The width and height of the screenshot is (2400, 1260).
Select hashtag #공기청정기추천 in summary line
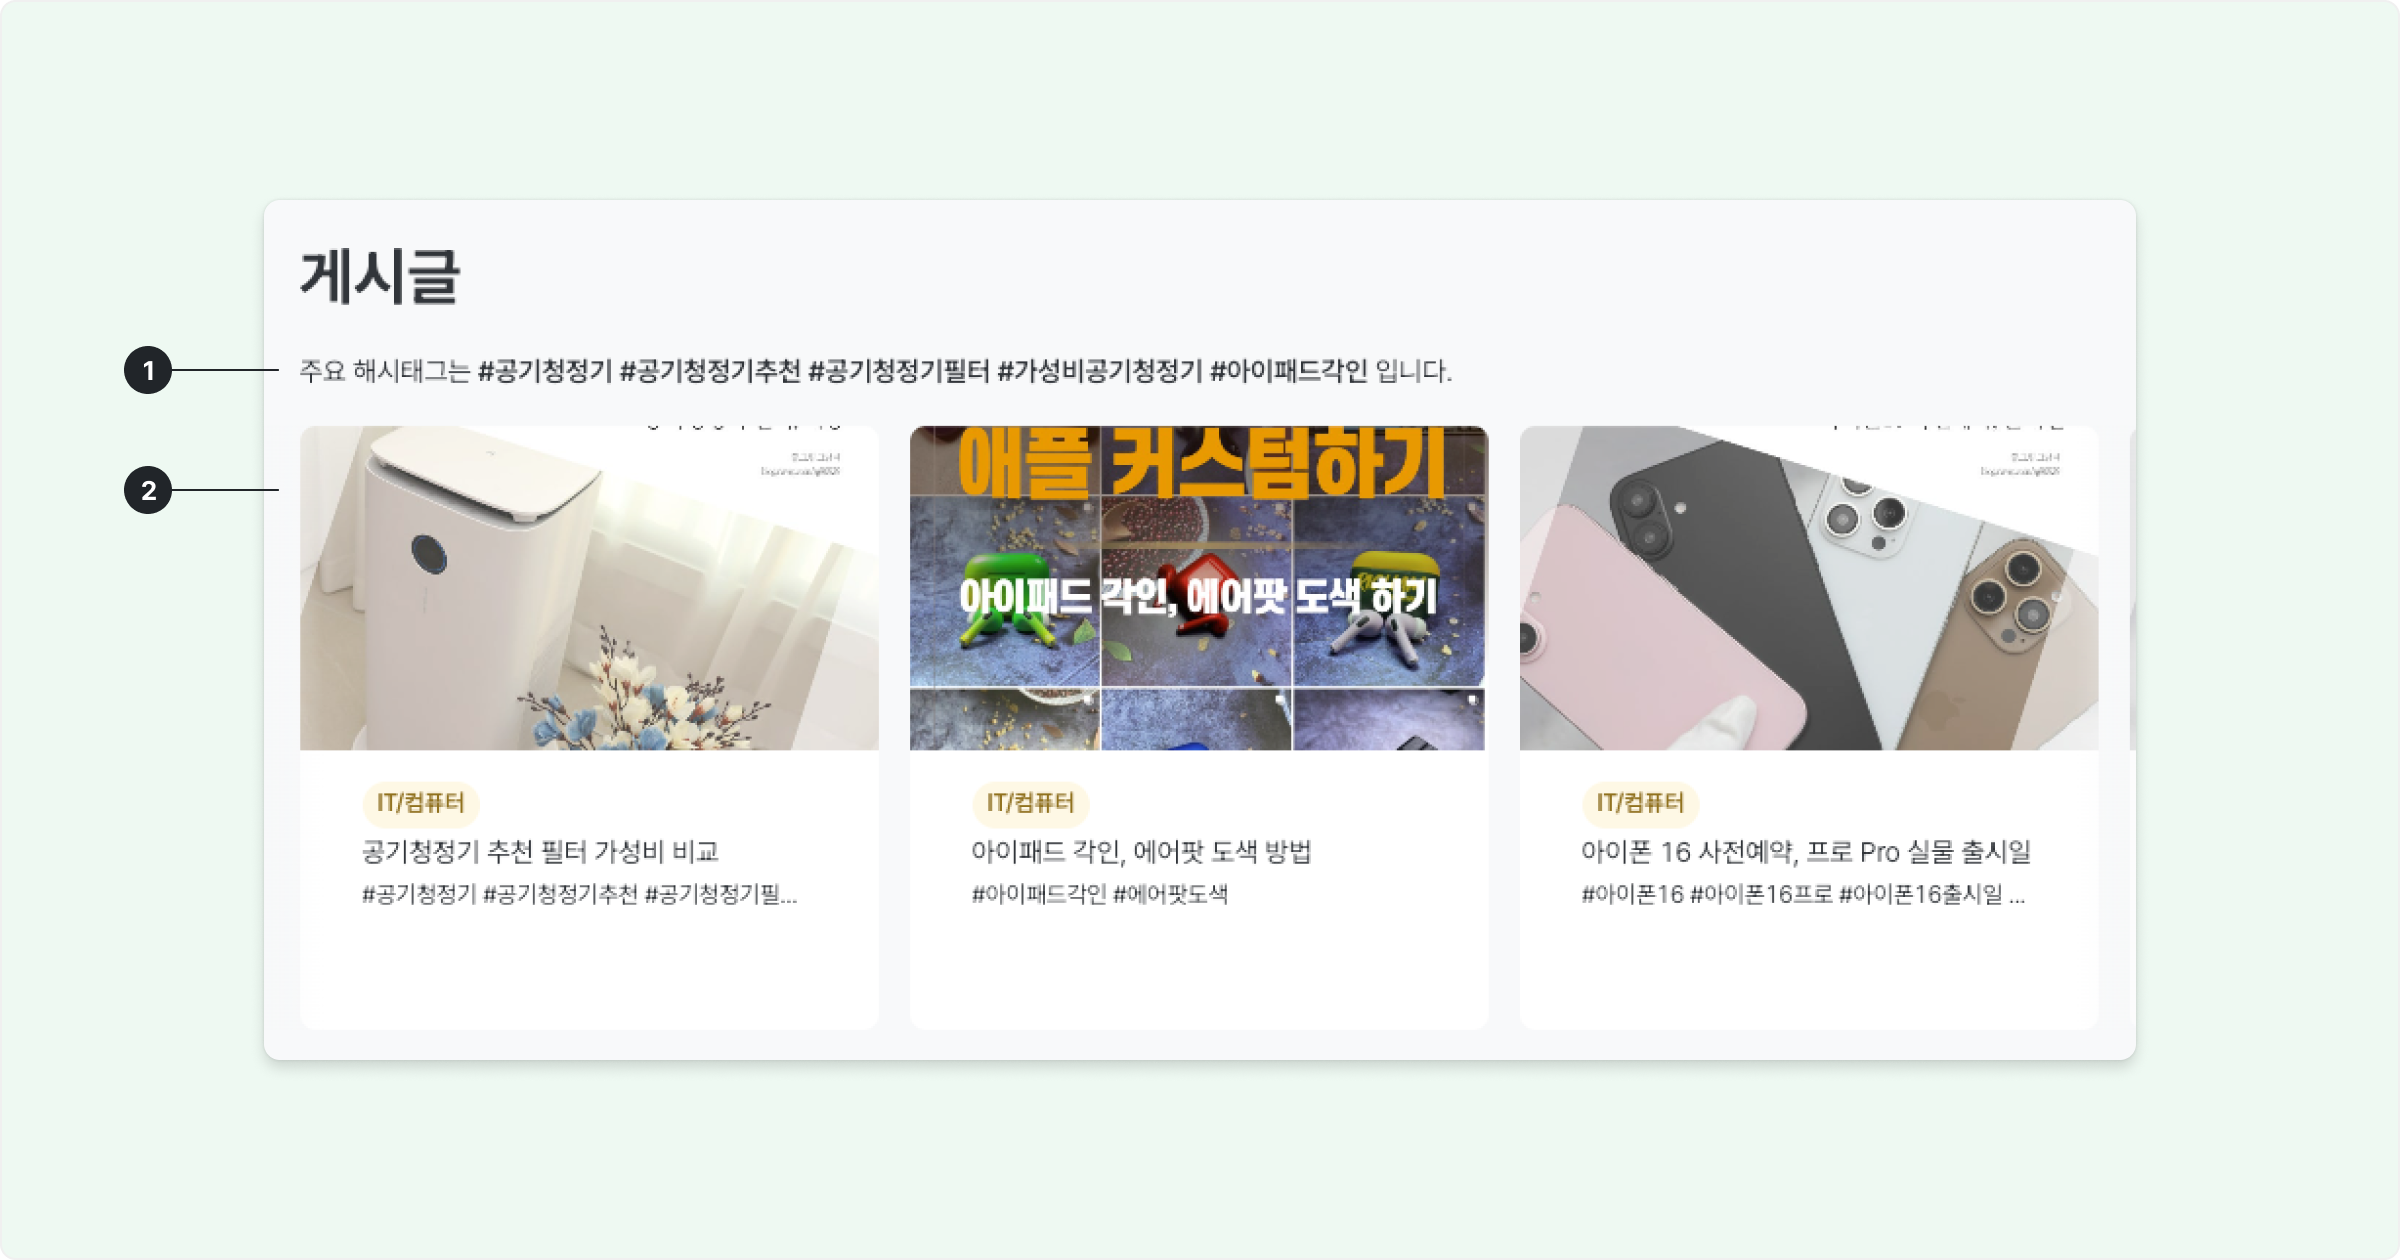click(710, 371)
